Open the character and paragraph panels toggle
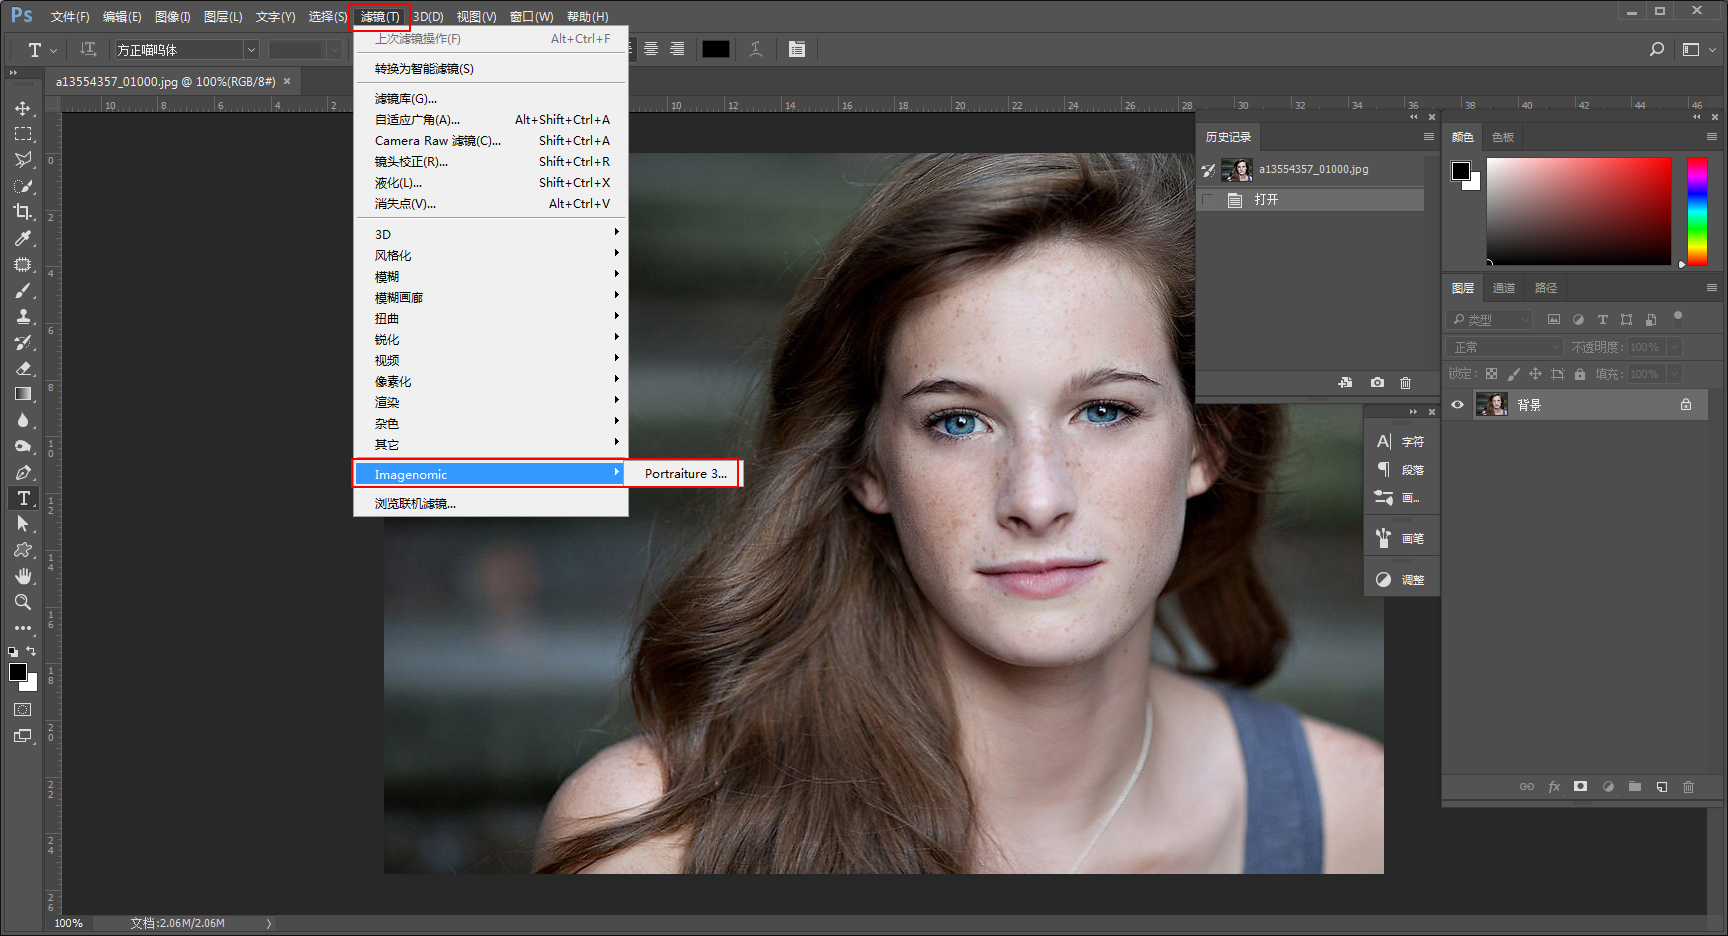This screenshot has height=936, width=1728. point(797,49)
